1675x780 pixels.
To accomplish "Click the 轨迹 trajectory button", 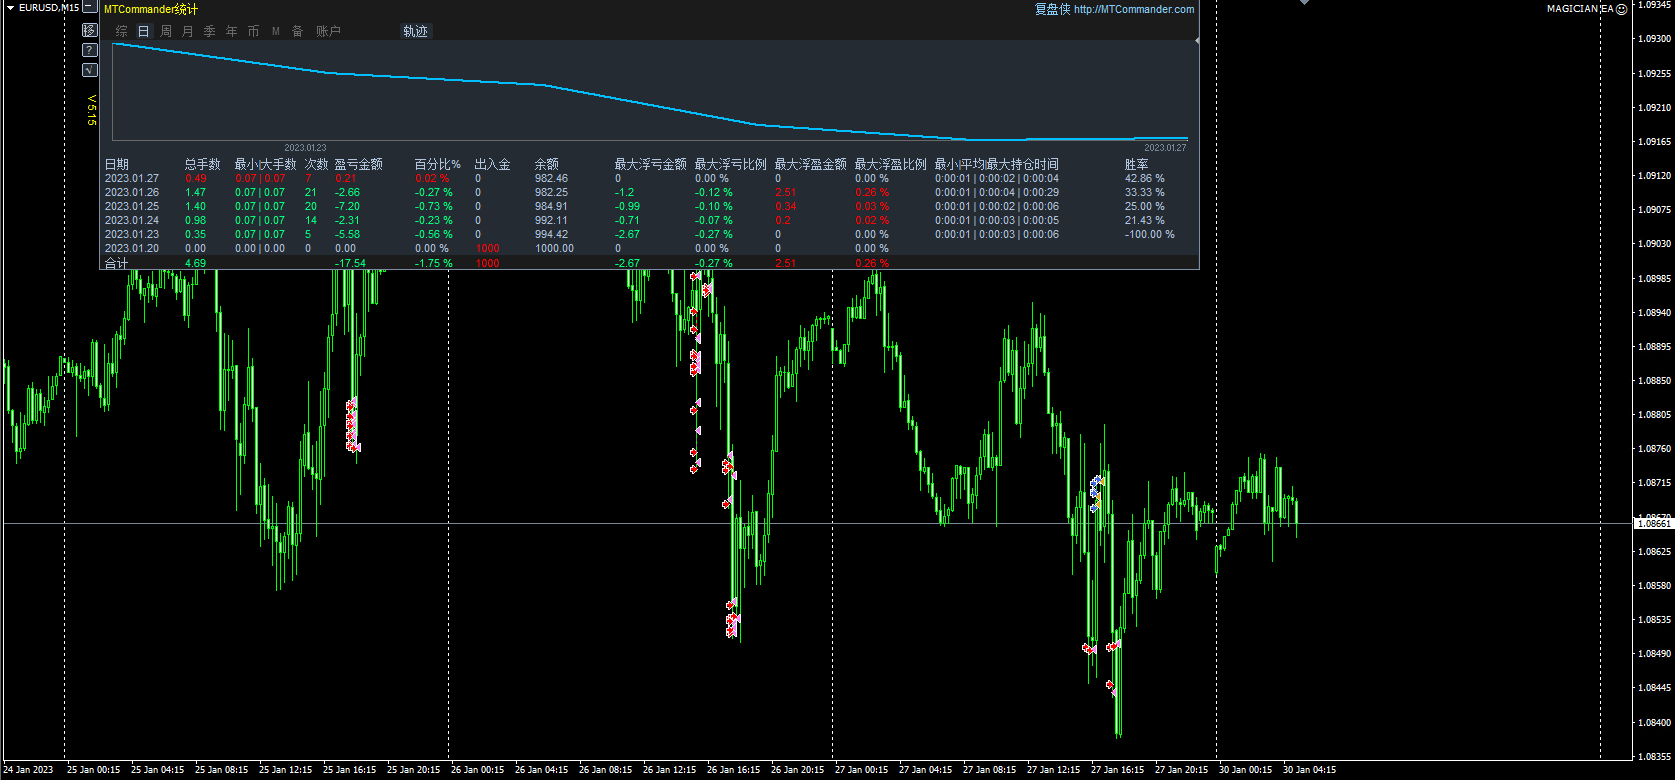I will tap(415, 31).
